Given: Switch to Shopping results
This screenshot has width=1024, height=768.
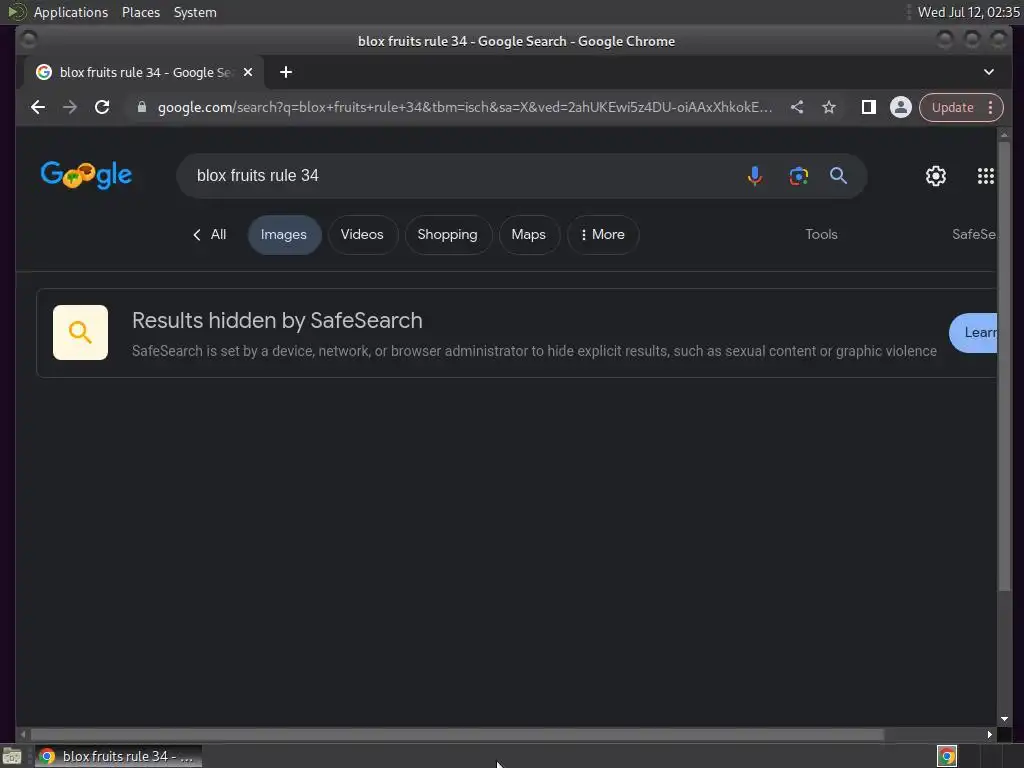Looking at the screenshot, I should click(447, 234).
